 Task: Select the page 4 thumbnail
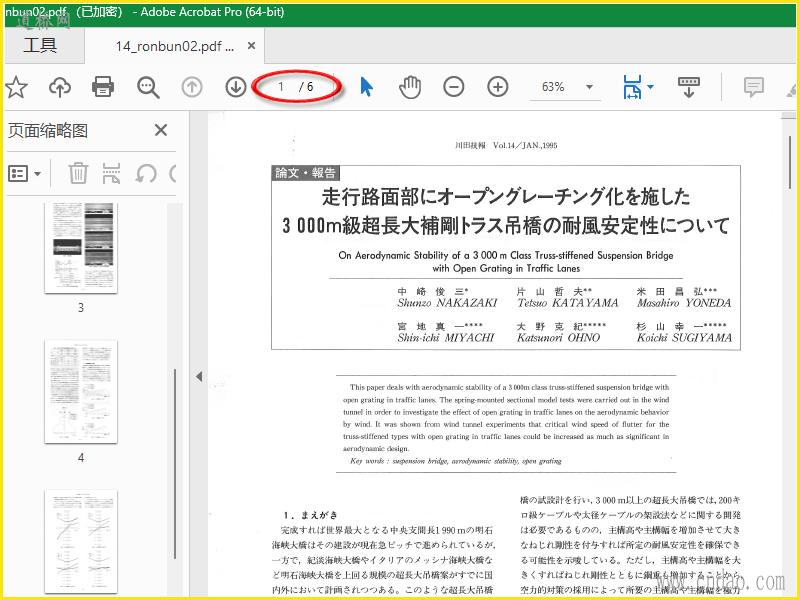coord(81,391)
